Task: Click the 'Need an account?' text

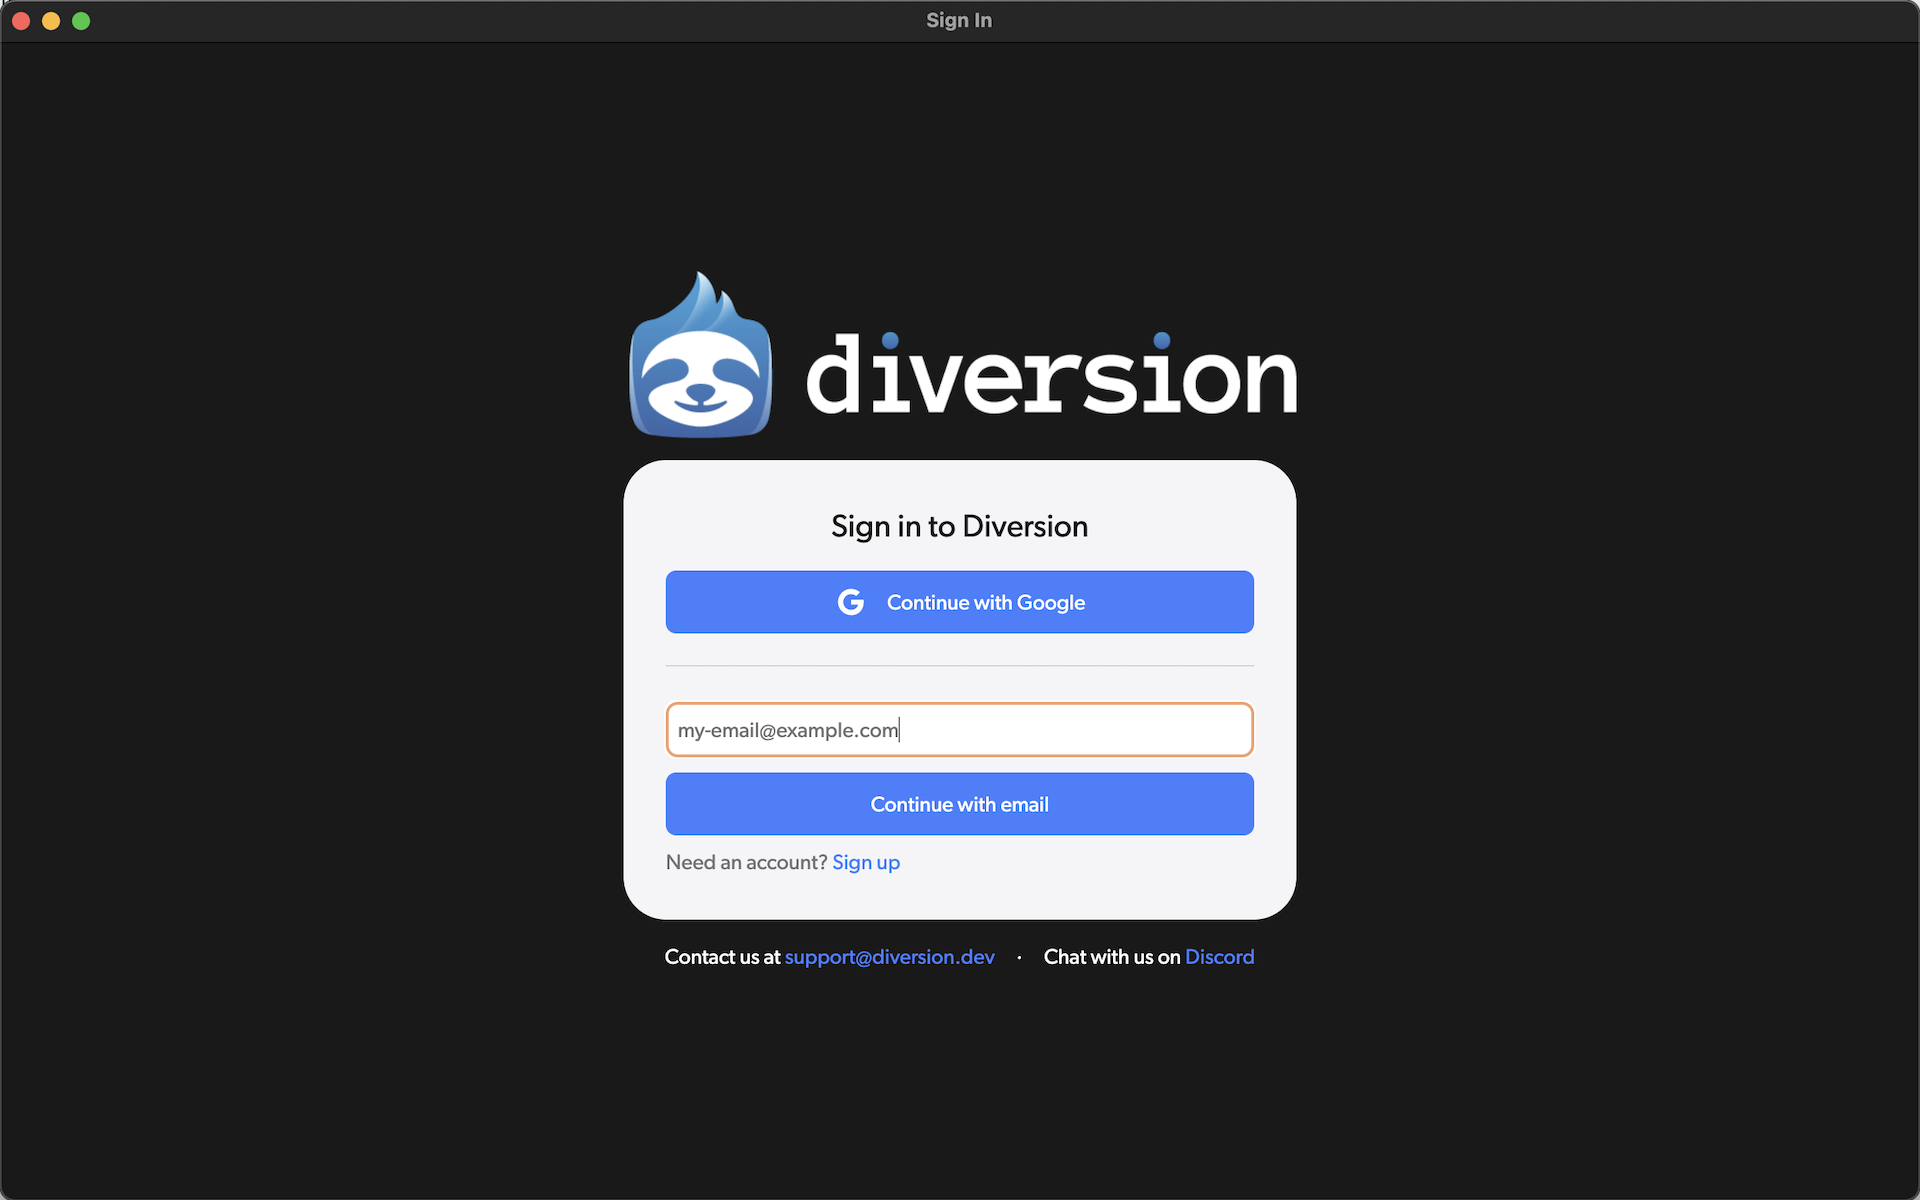Action: (x=746, y=862)
